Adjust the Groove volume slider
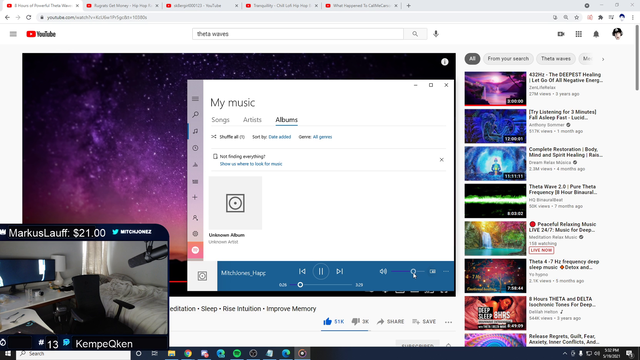Viewport: 640px width, 360px height. pos(408,271)
